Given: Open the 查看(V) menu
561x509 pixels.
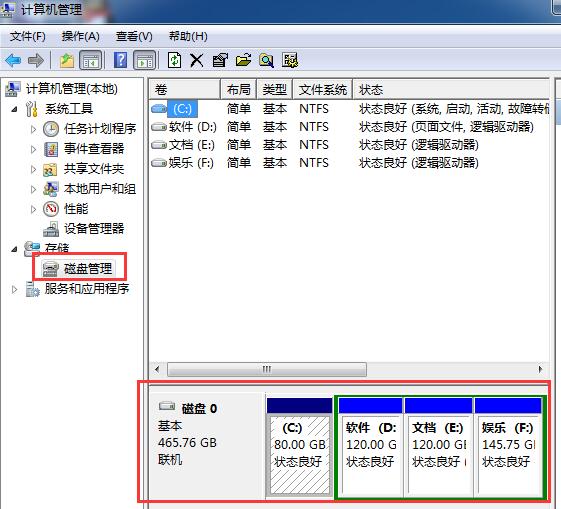Looking at the screenshot, I should coord(134,36).
